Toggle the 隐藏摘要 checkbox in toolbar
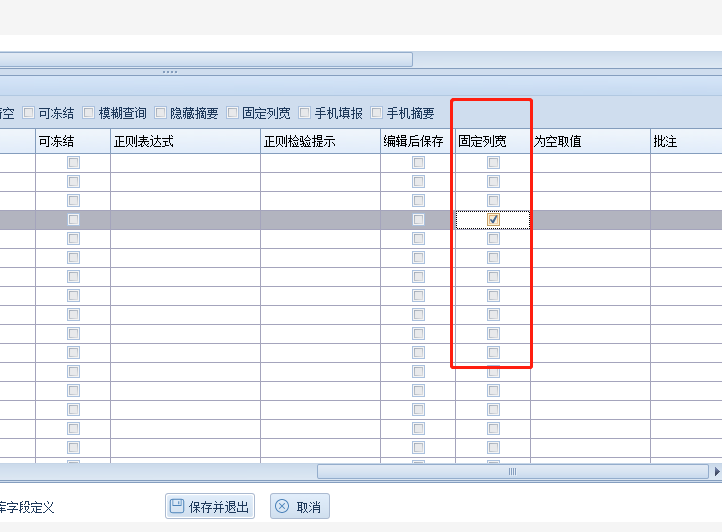This screenshot has width=722, height=532. (161, 114)
